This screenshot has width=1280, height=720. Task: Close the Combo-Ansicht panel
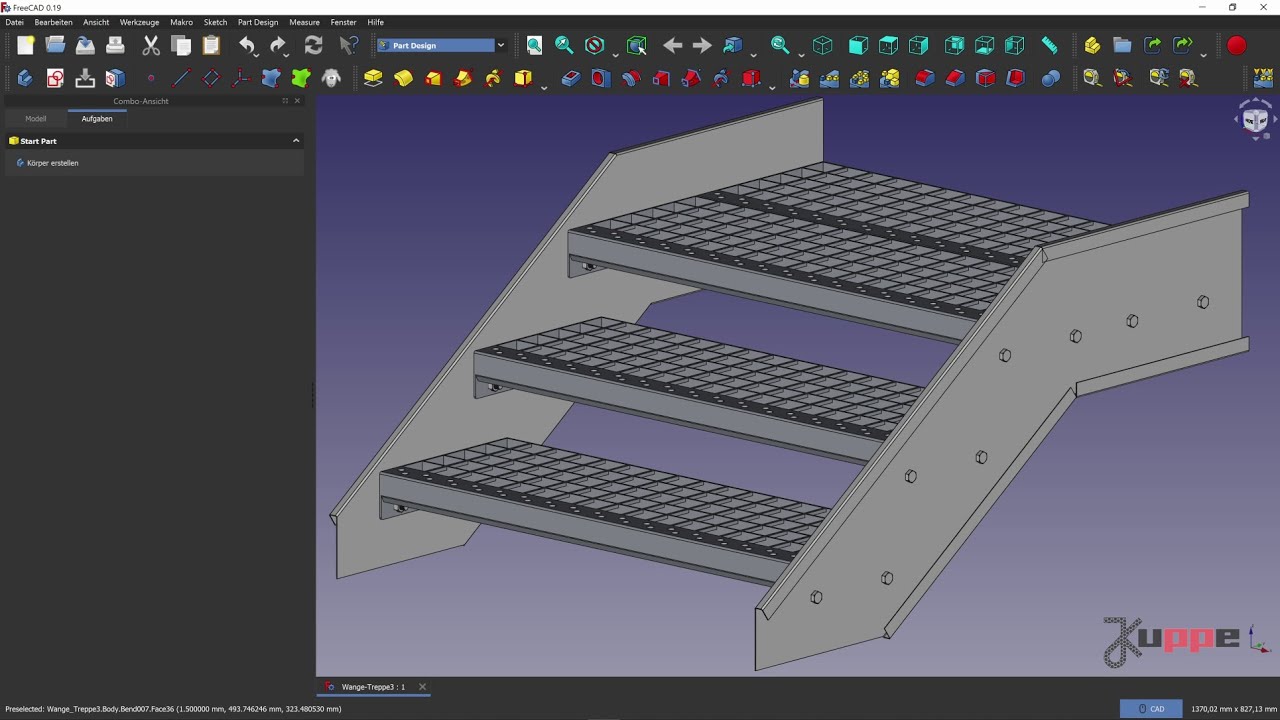point(297,101)
